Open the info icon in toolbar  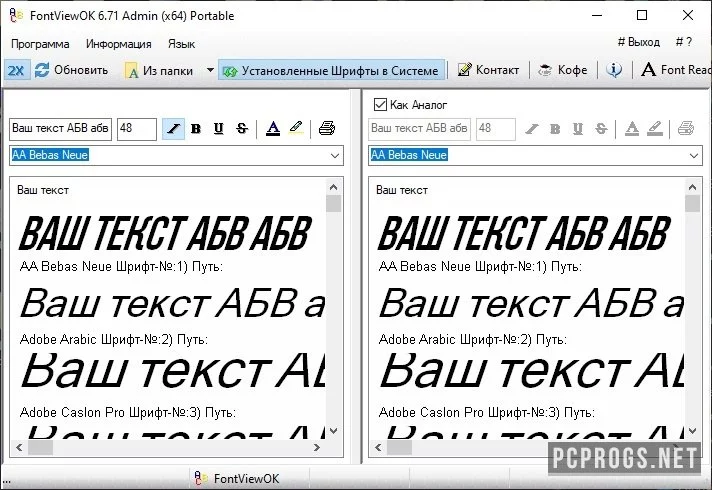click(614, 69)
